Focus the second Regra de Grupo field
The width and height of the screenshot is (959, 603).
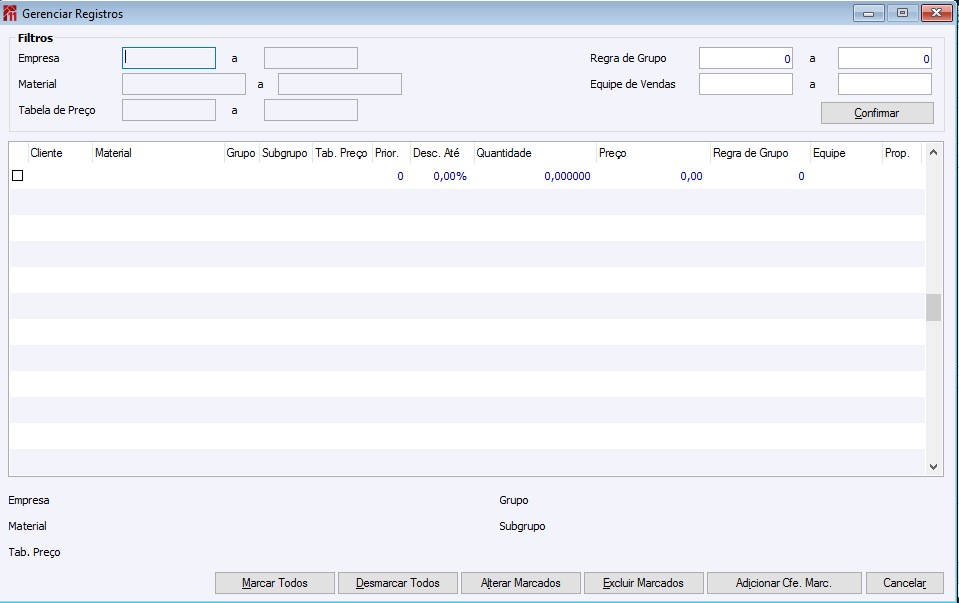click(x=884, y=58)
